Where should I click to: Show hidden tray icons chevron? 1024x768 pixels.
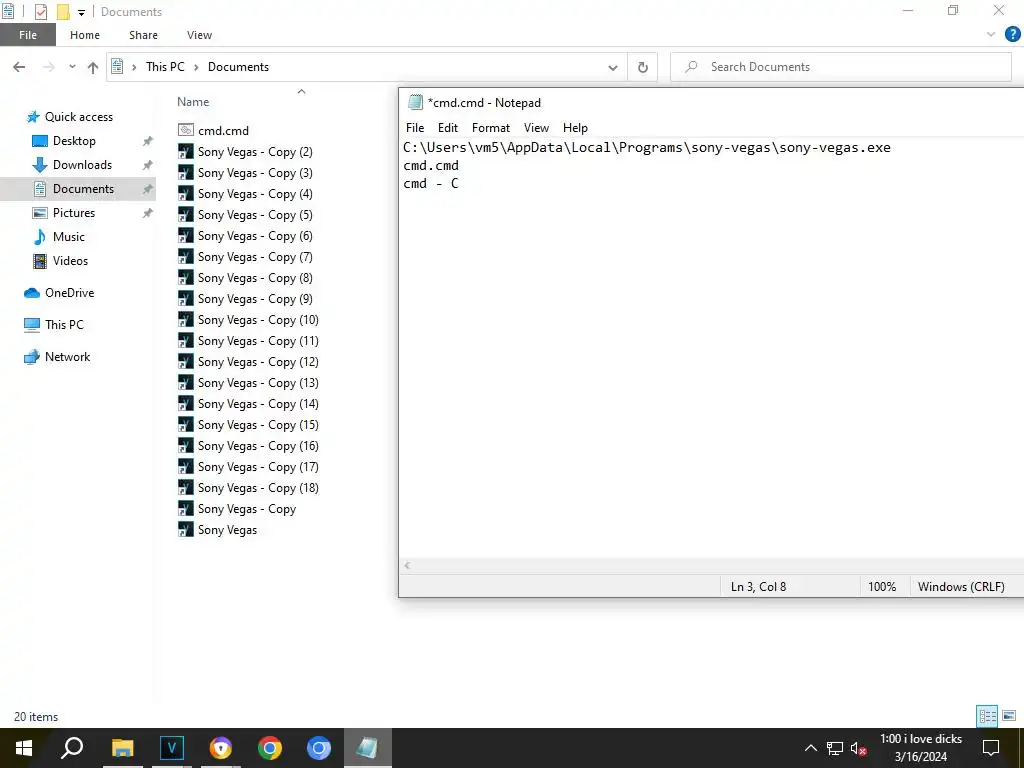pos(810,748)
